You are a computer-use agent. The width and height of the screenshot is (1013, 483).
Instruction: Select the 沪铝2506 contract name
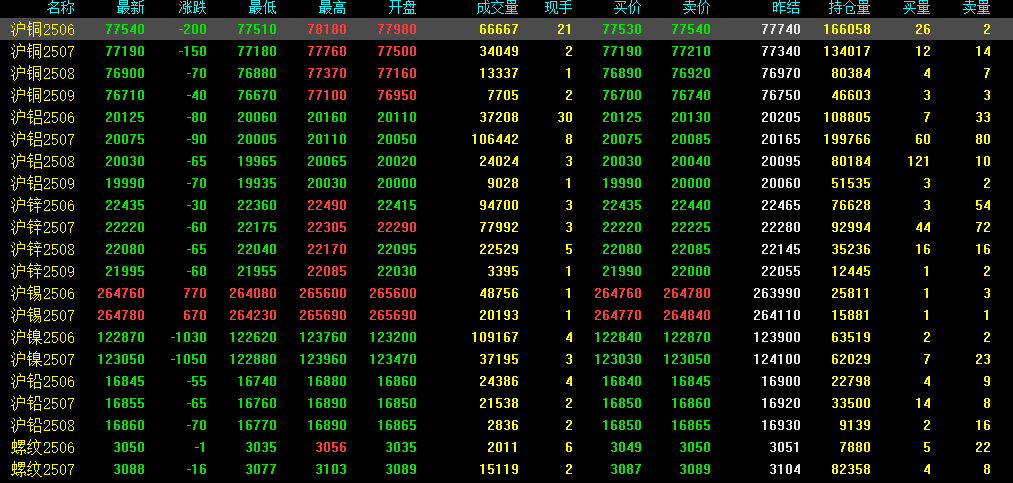coord(43,118)
